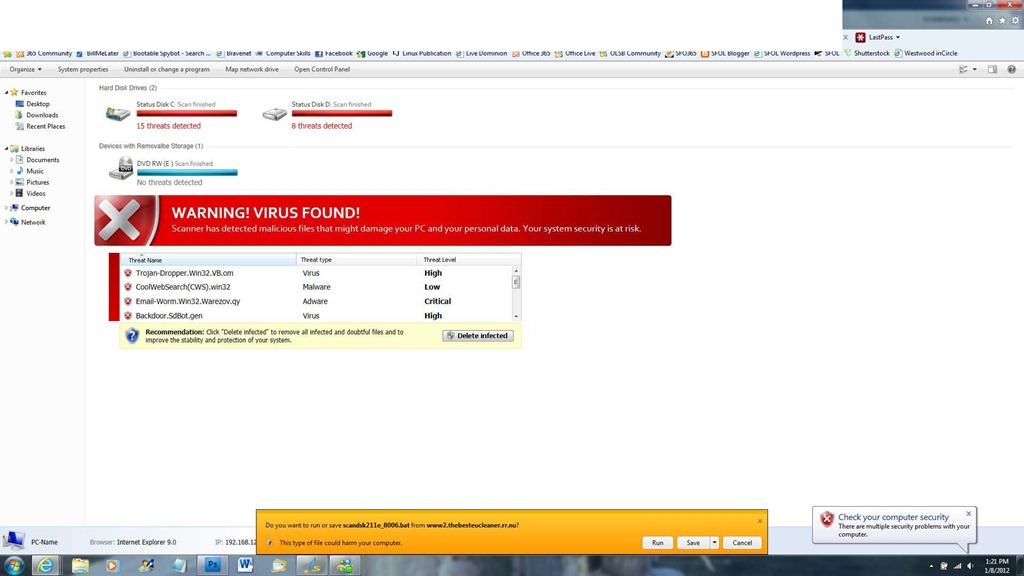
Task: Click Uninstall or change a program
Action: coord(167,69)
